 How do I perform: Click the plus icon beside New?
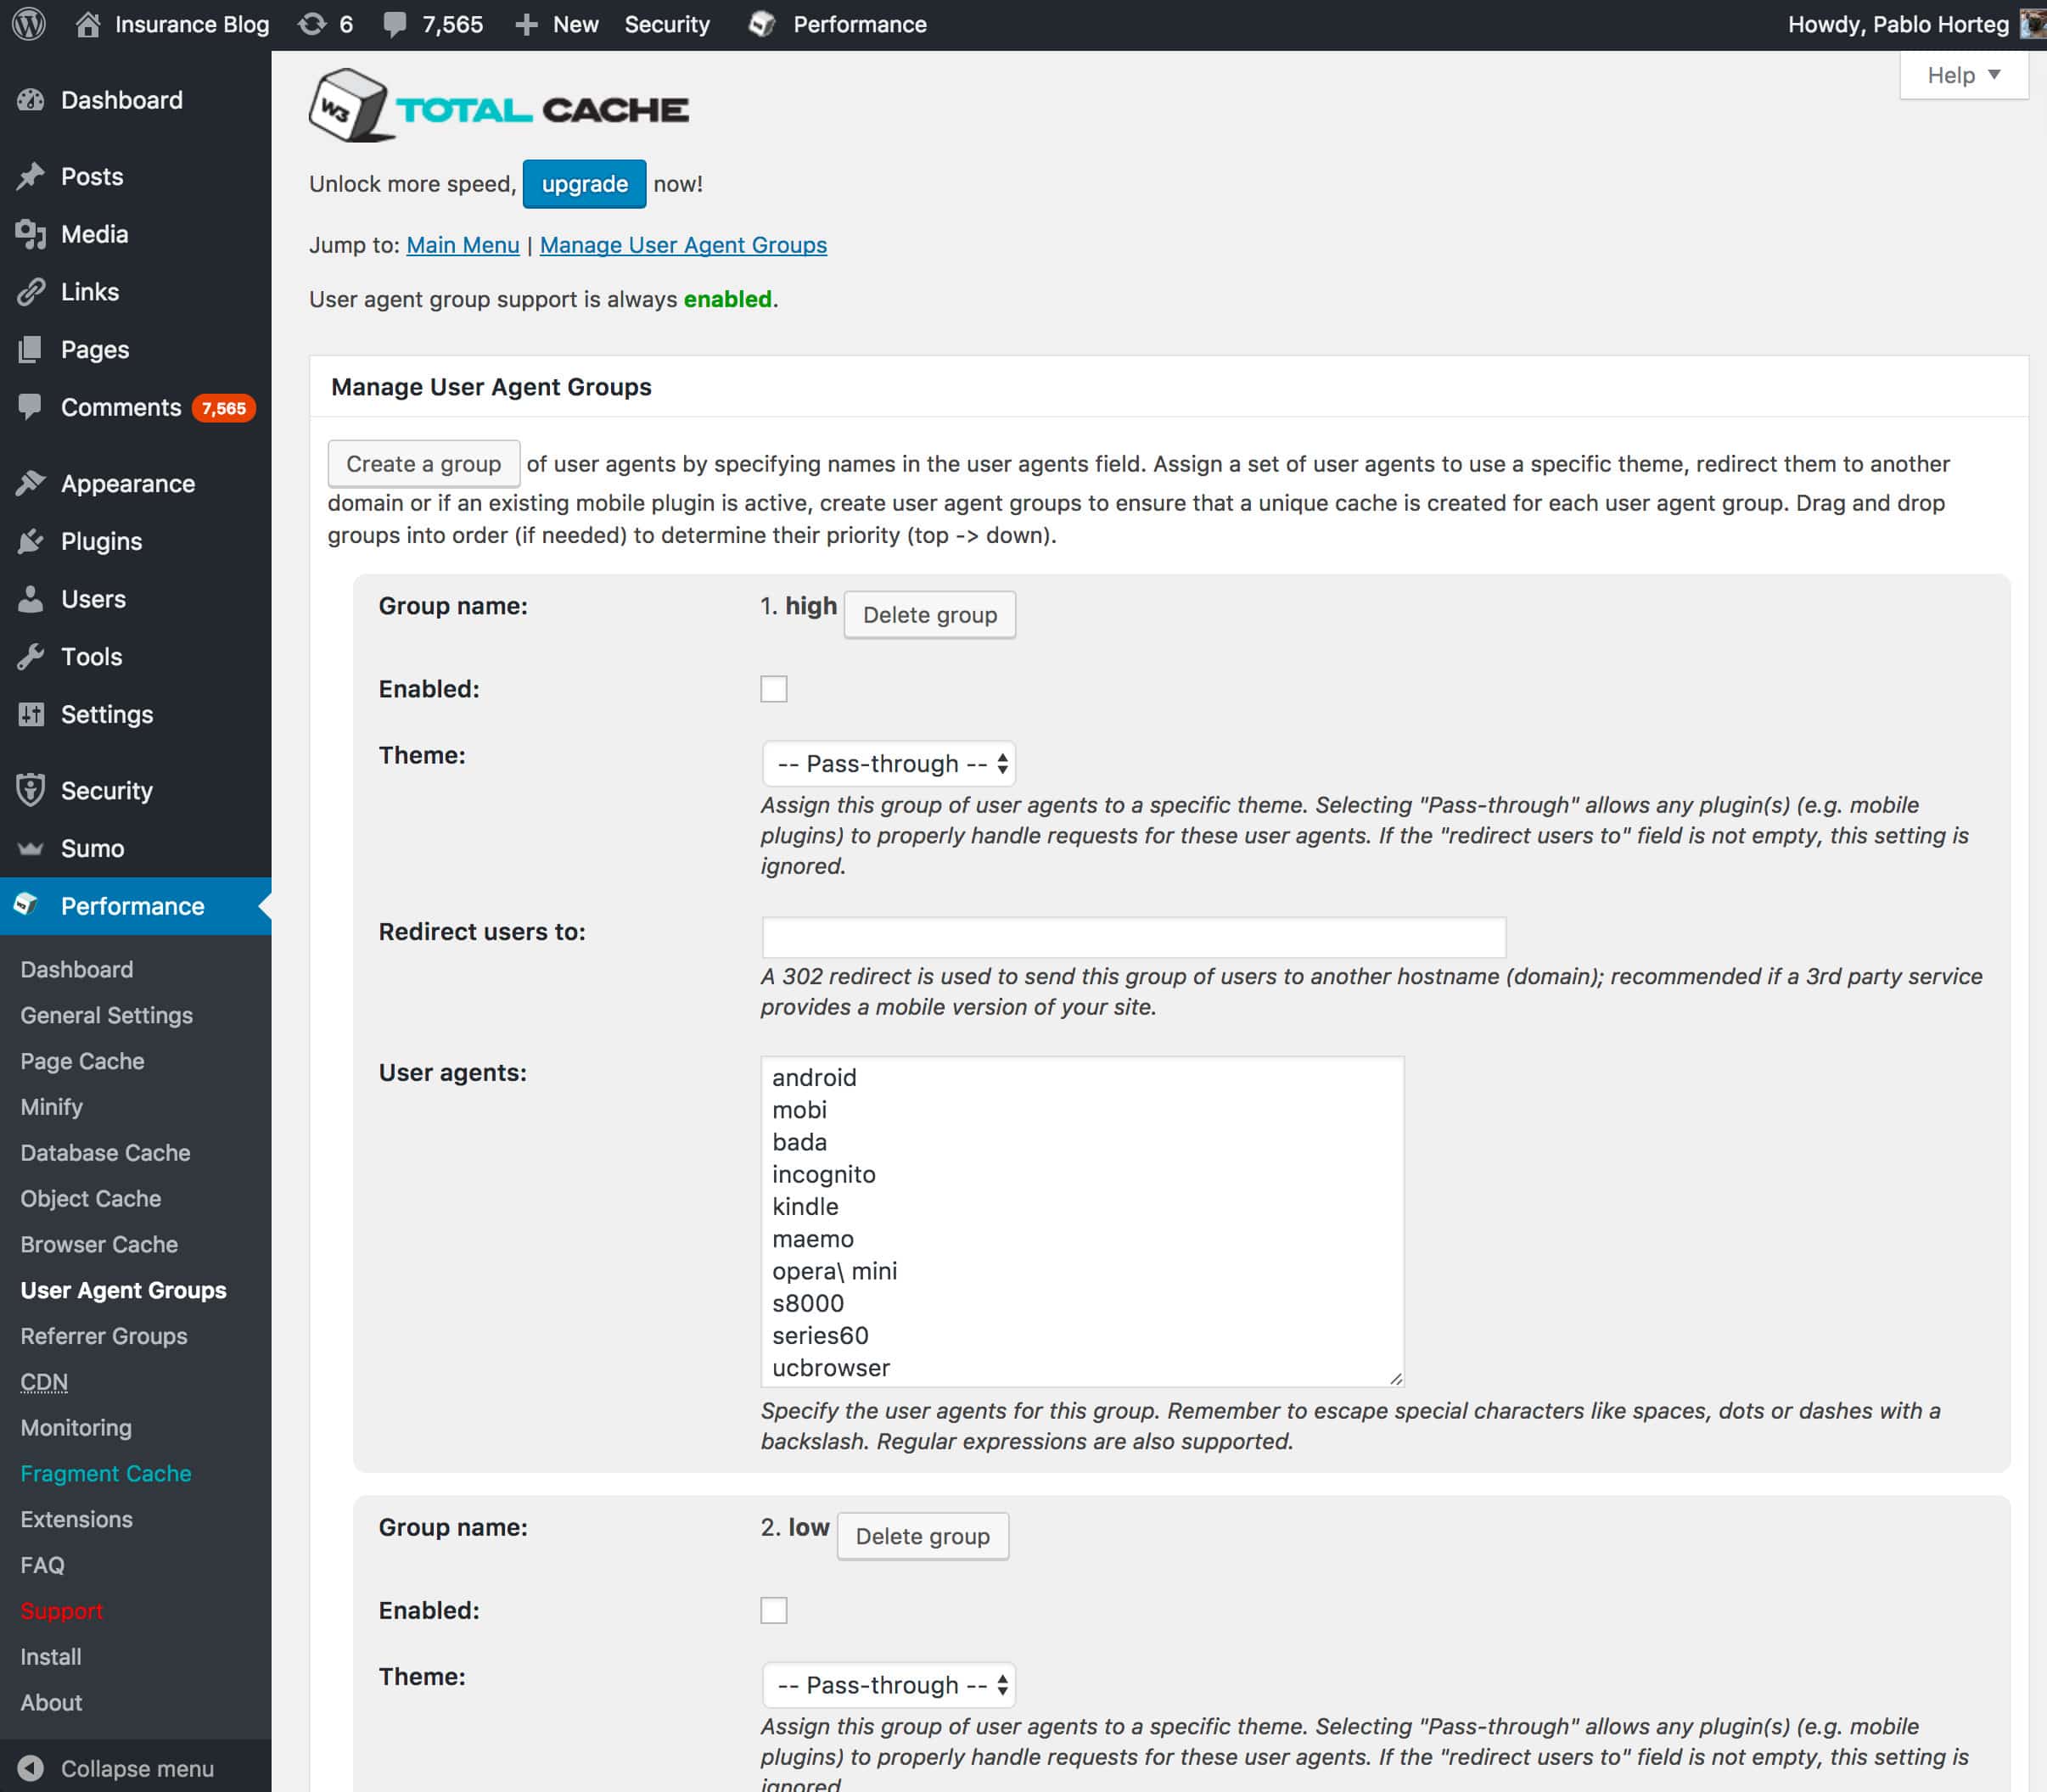click(x=526, y=24)
